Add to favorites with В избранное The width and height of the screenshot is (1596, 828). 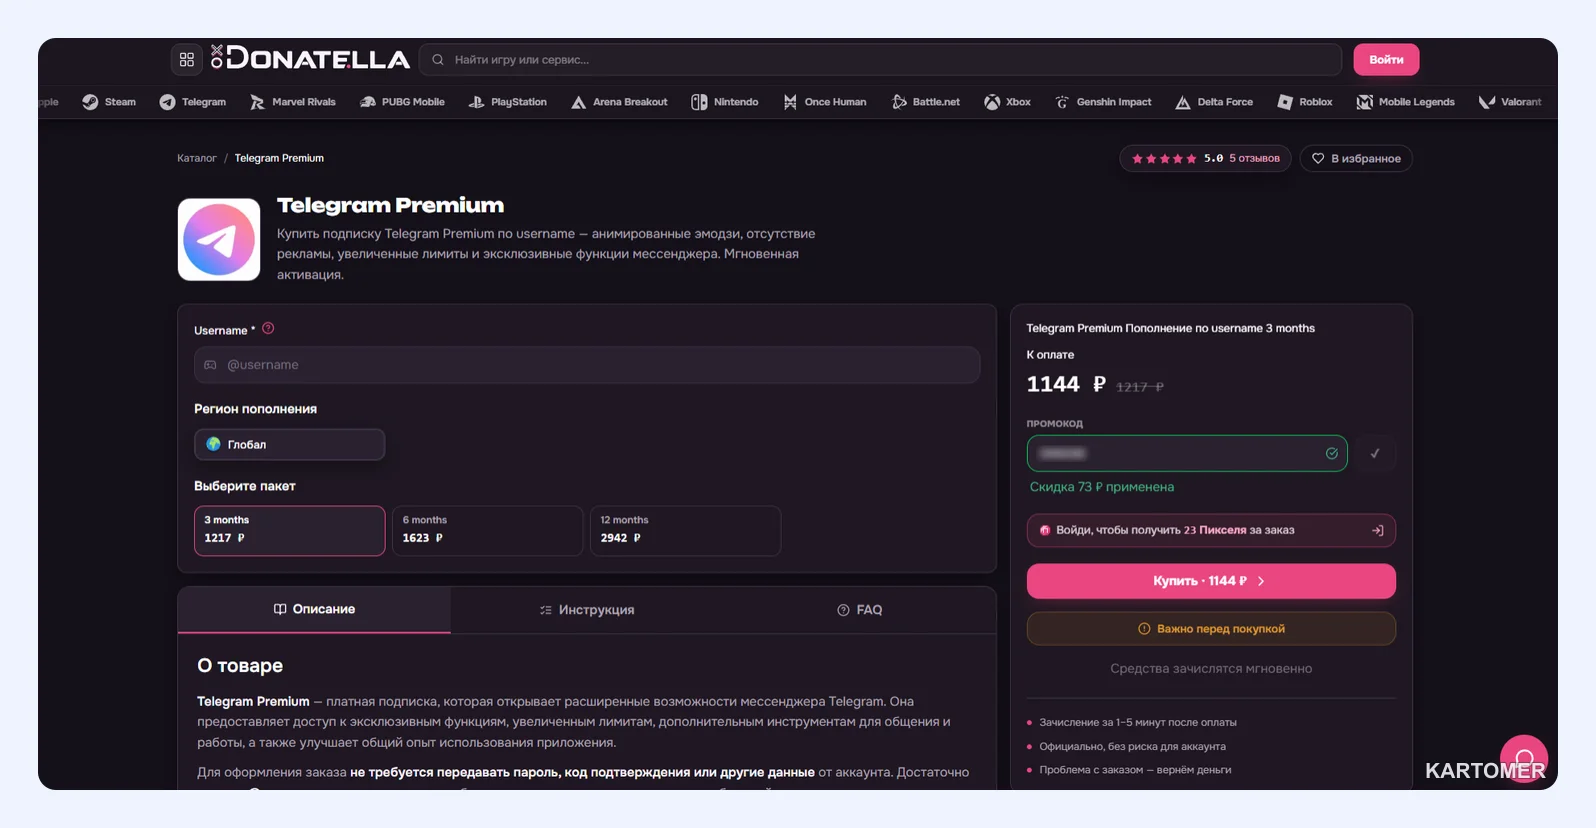1356,159
